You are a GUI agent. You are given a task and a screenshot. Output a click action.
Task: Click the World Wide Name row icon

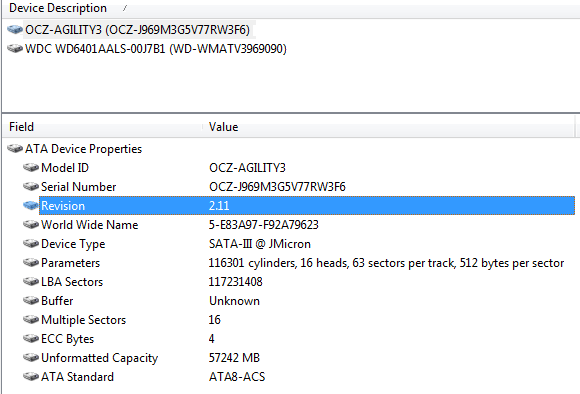click(31, 225)
